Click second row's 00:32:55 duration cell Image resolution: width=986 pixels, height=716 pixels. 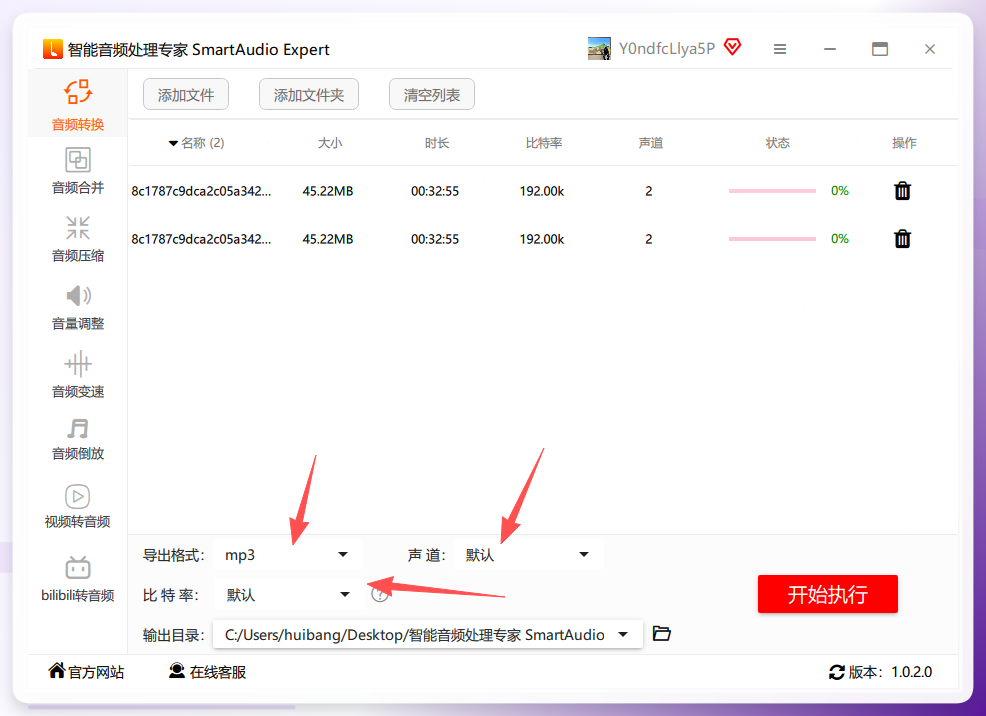pos(435,239)
